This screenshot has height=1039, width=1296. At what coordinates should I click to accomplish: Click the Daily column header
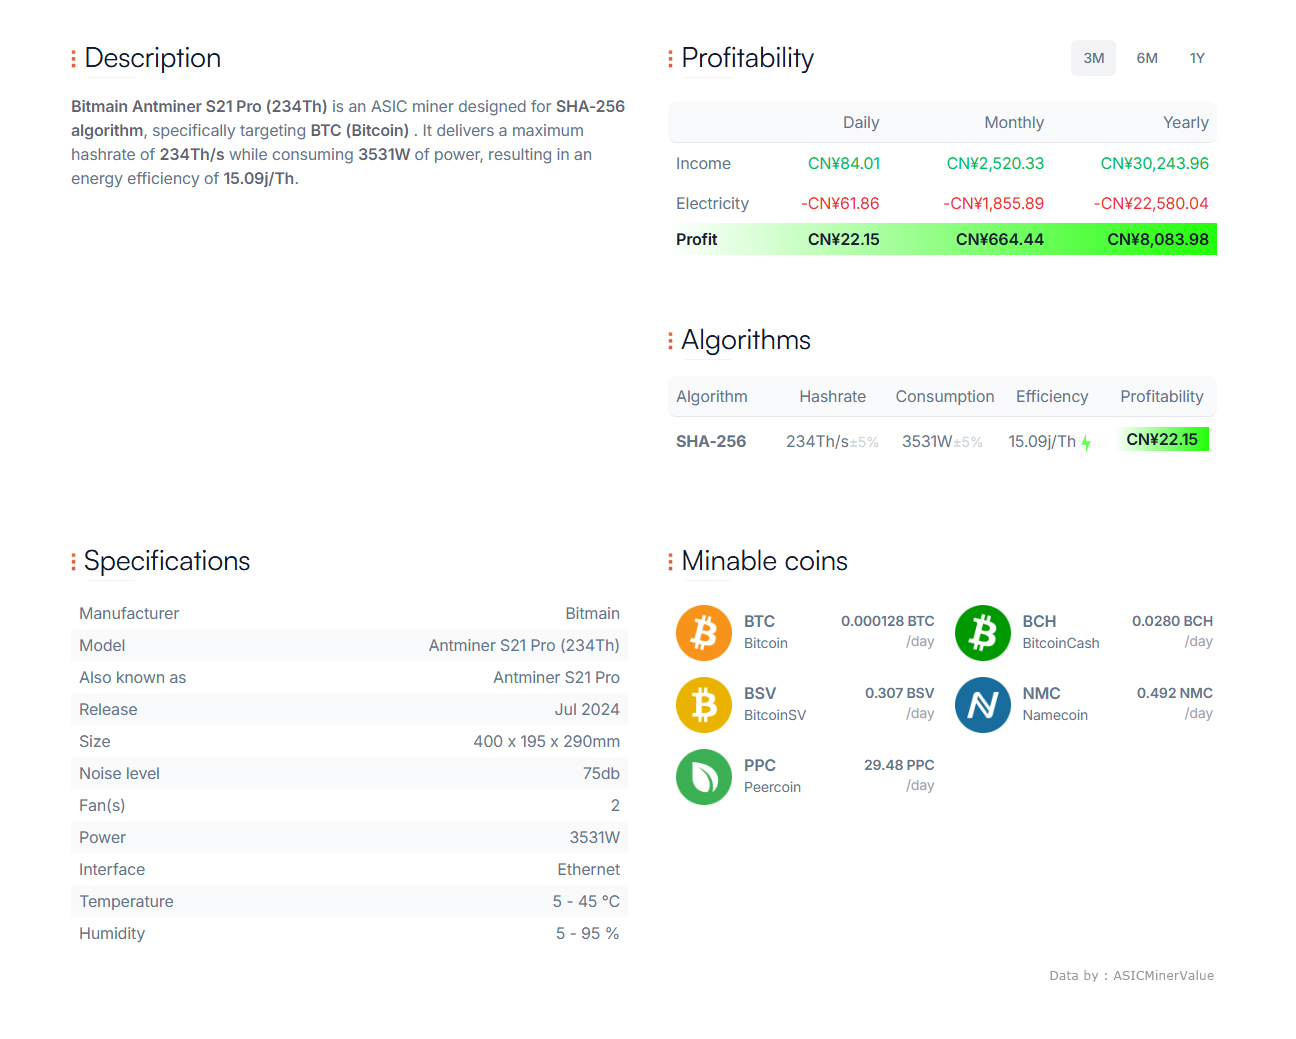(861, 122)
